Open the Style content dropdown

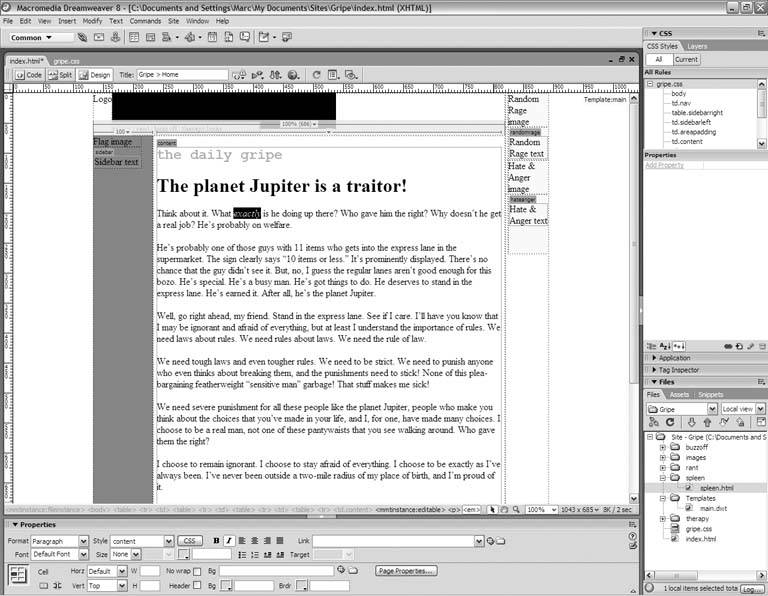click(168, 541)
